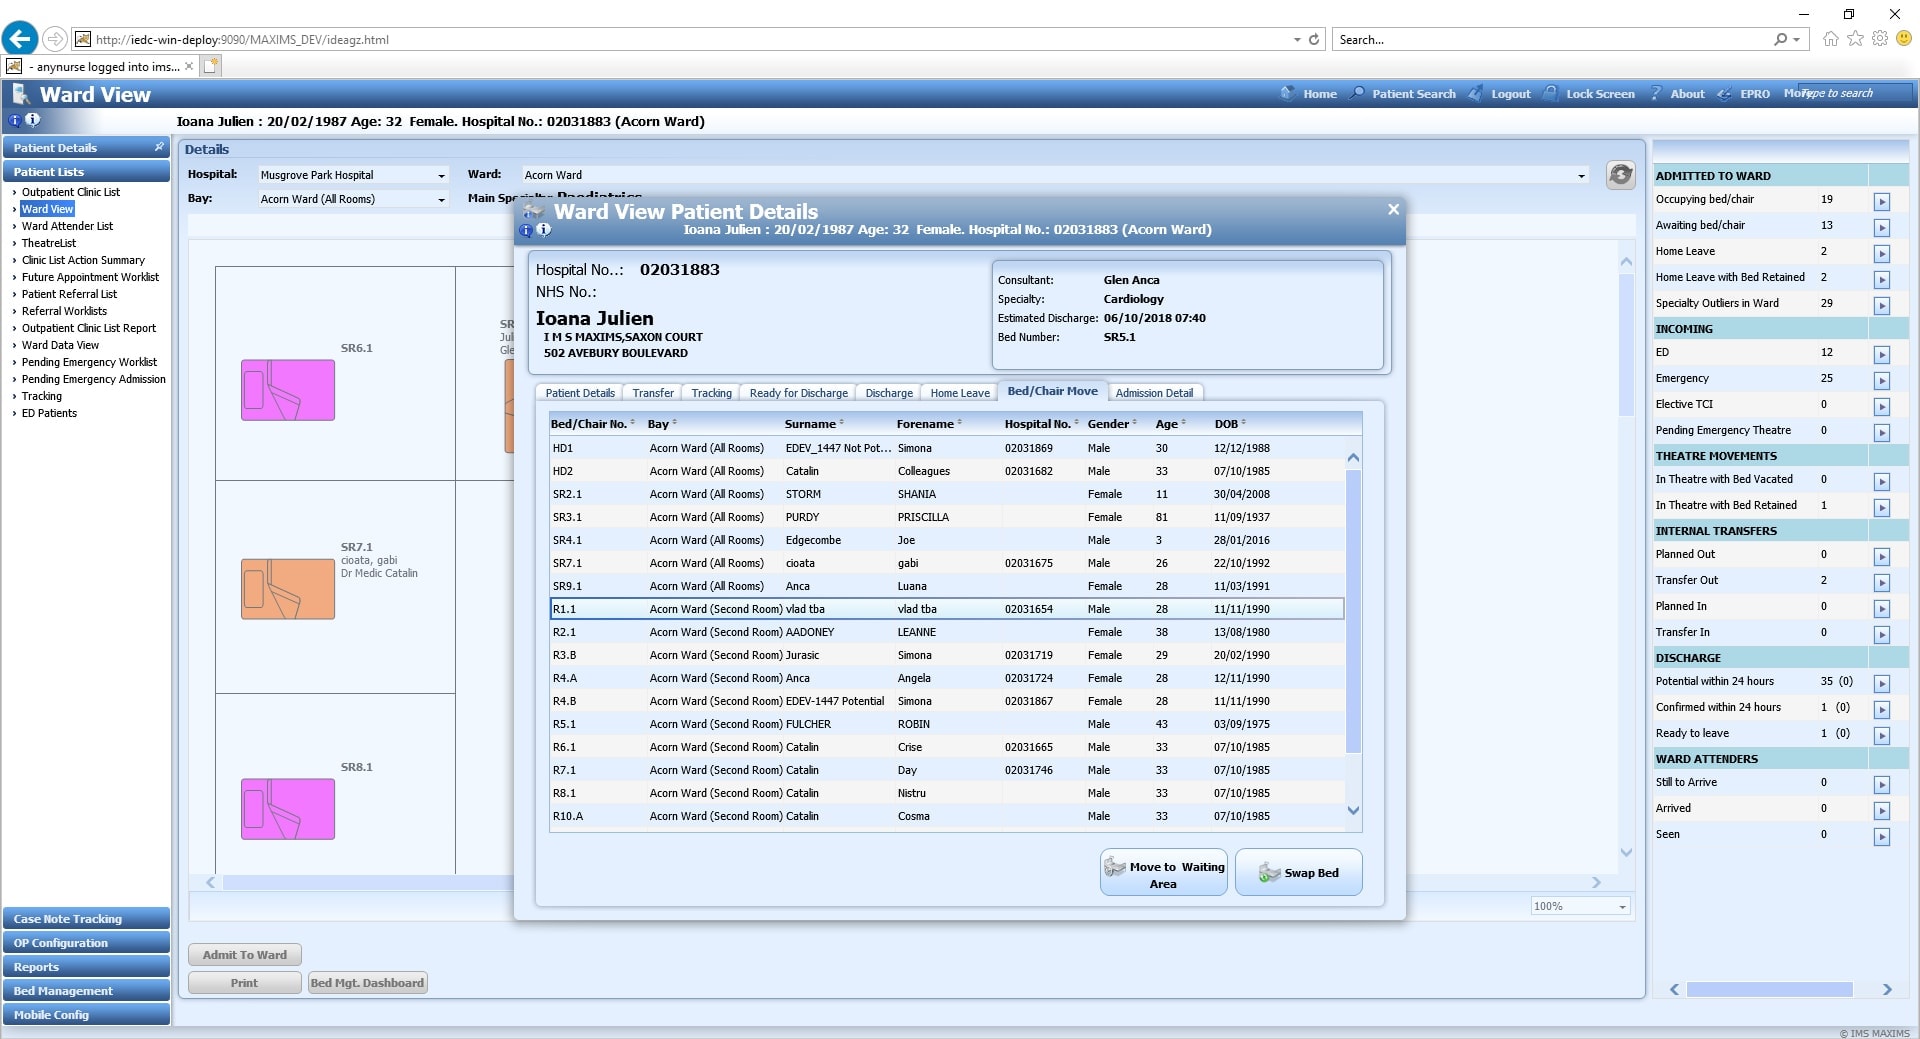Open the Ward dropdown arrow
The width and height of the screenshot is (1920, 1039).
coord(1581,175)
